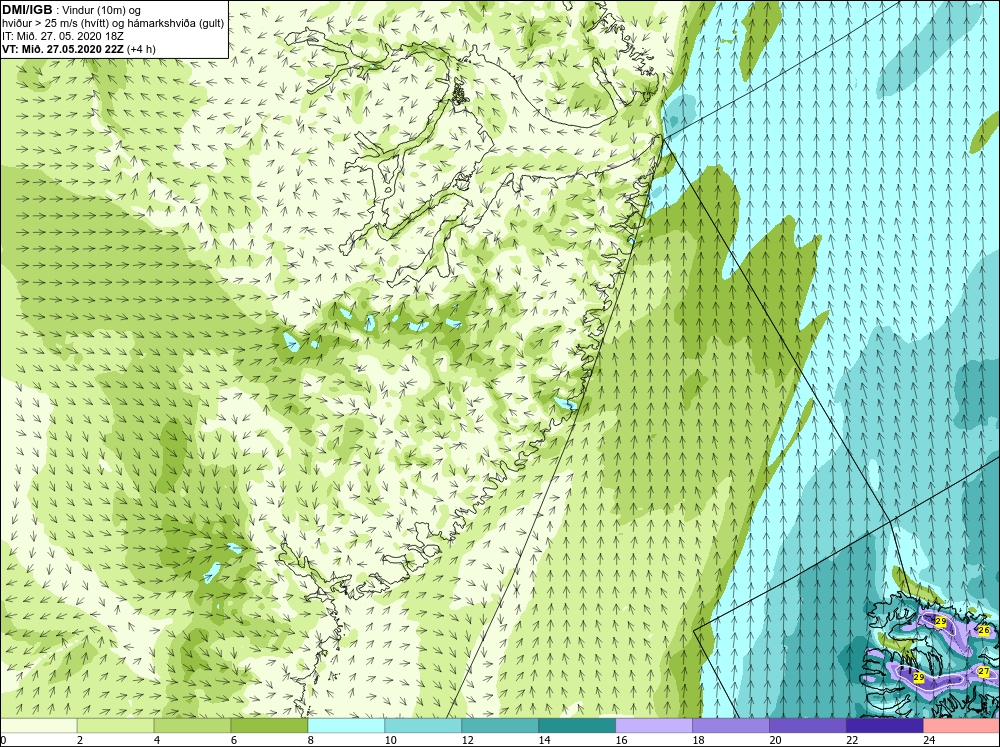Viewport: 1000px width, 747px height.
Task: Click the scale value 4 under the colorbar
Action: pyautogui.click(x=157, y=740)
